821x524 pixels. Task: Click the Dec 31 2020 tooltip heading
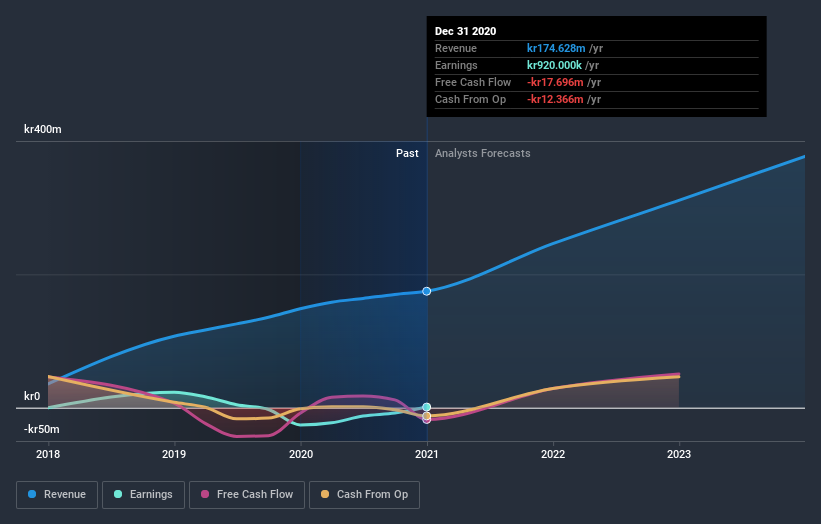point(465,31)
